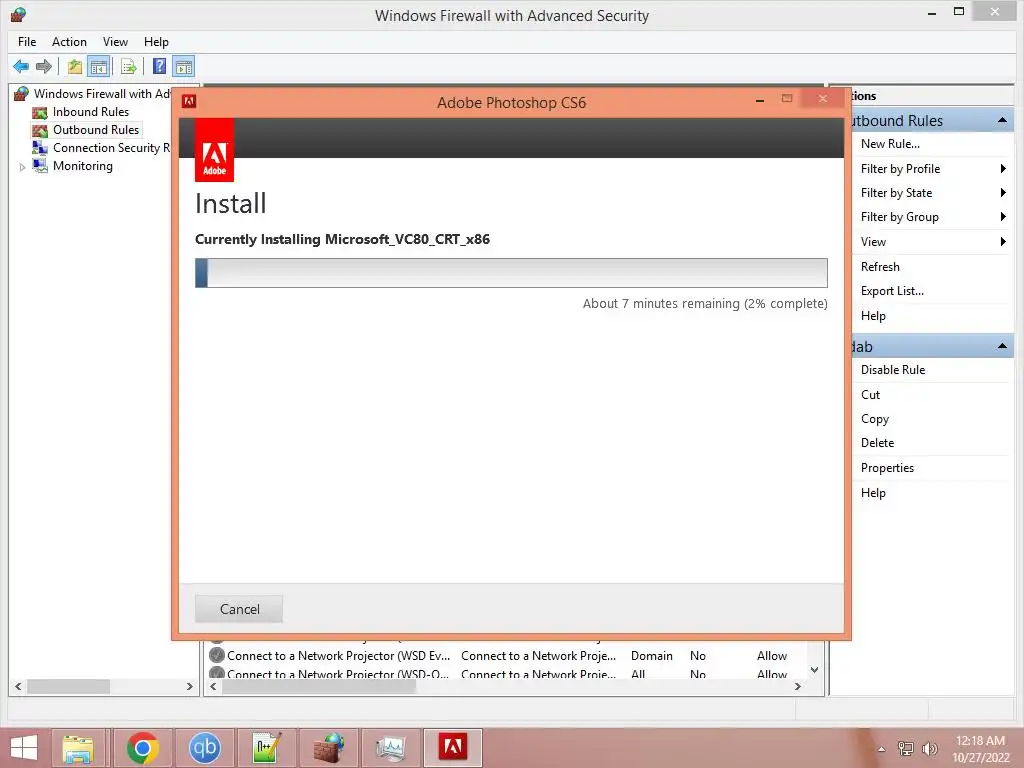Click the firewall icon in the main title bar
This screenshot has height=768, width=1024.
click(x=18, y=14)
